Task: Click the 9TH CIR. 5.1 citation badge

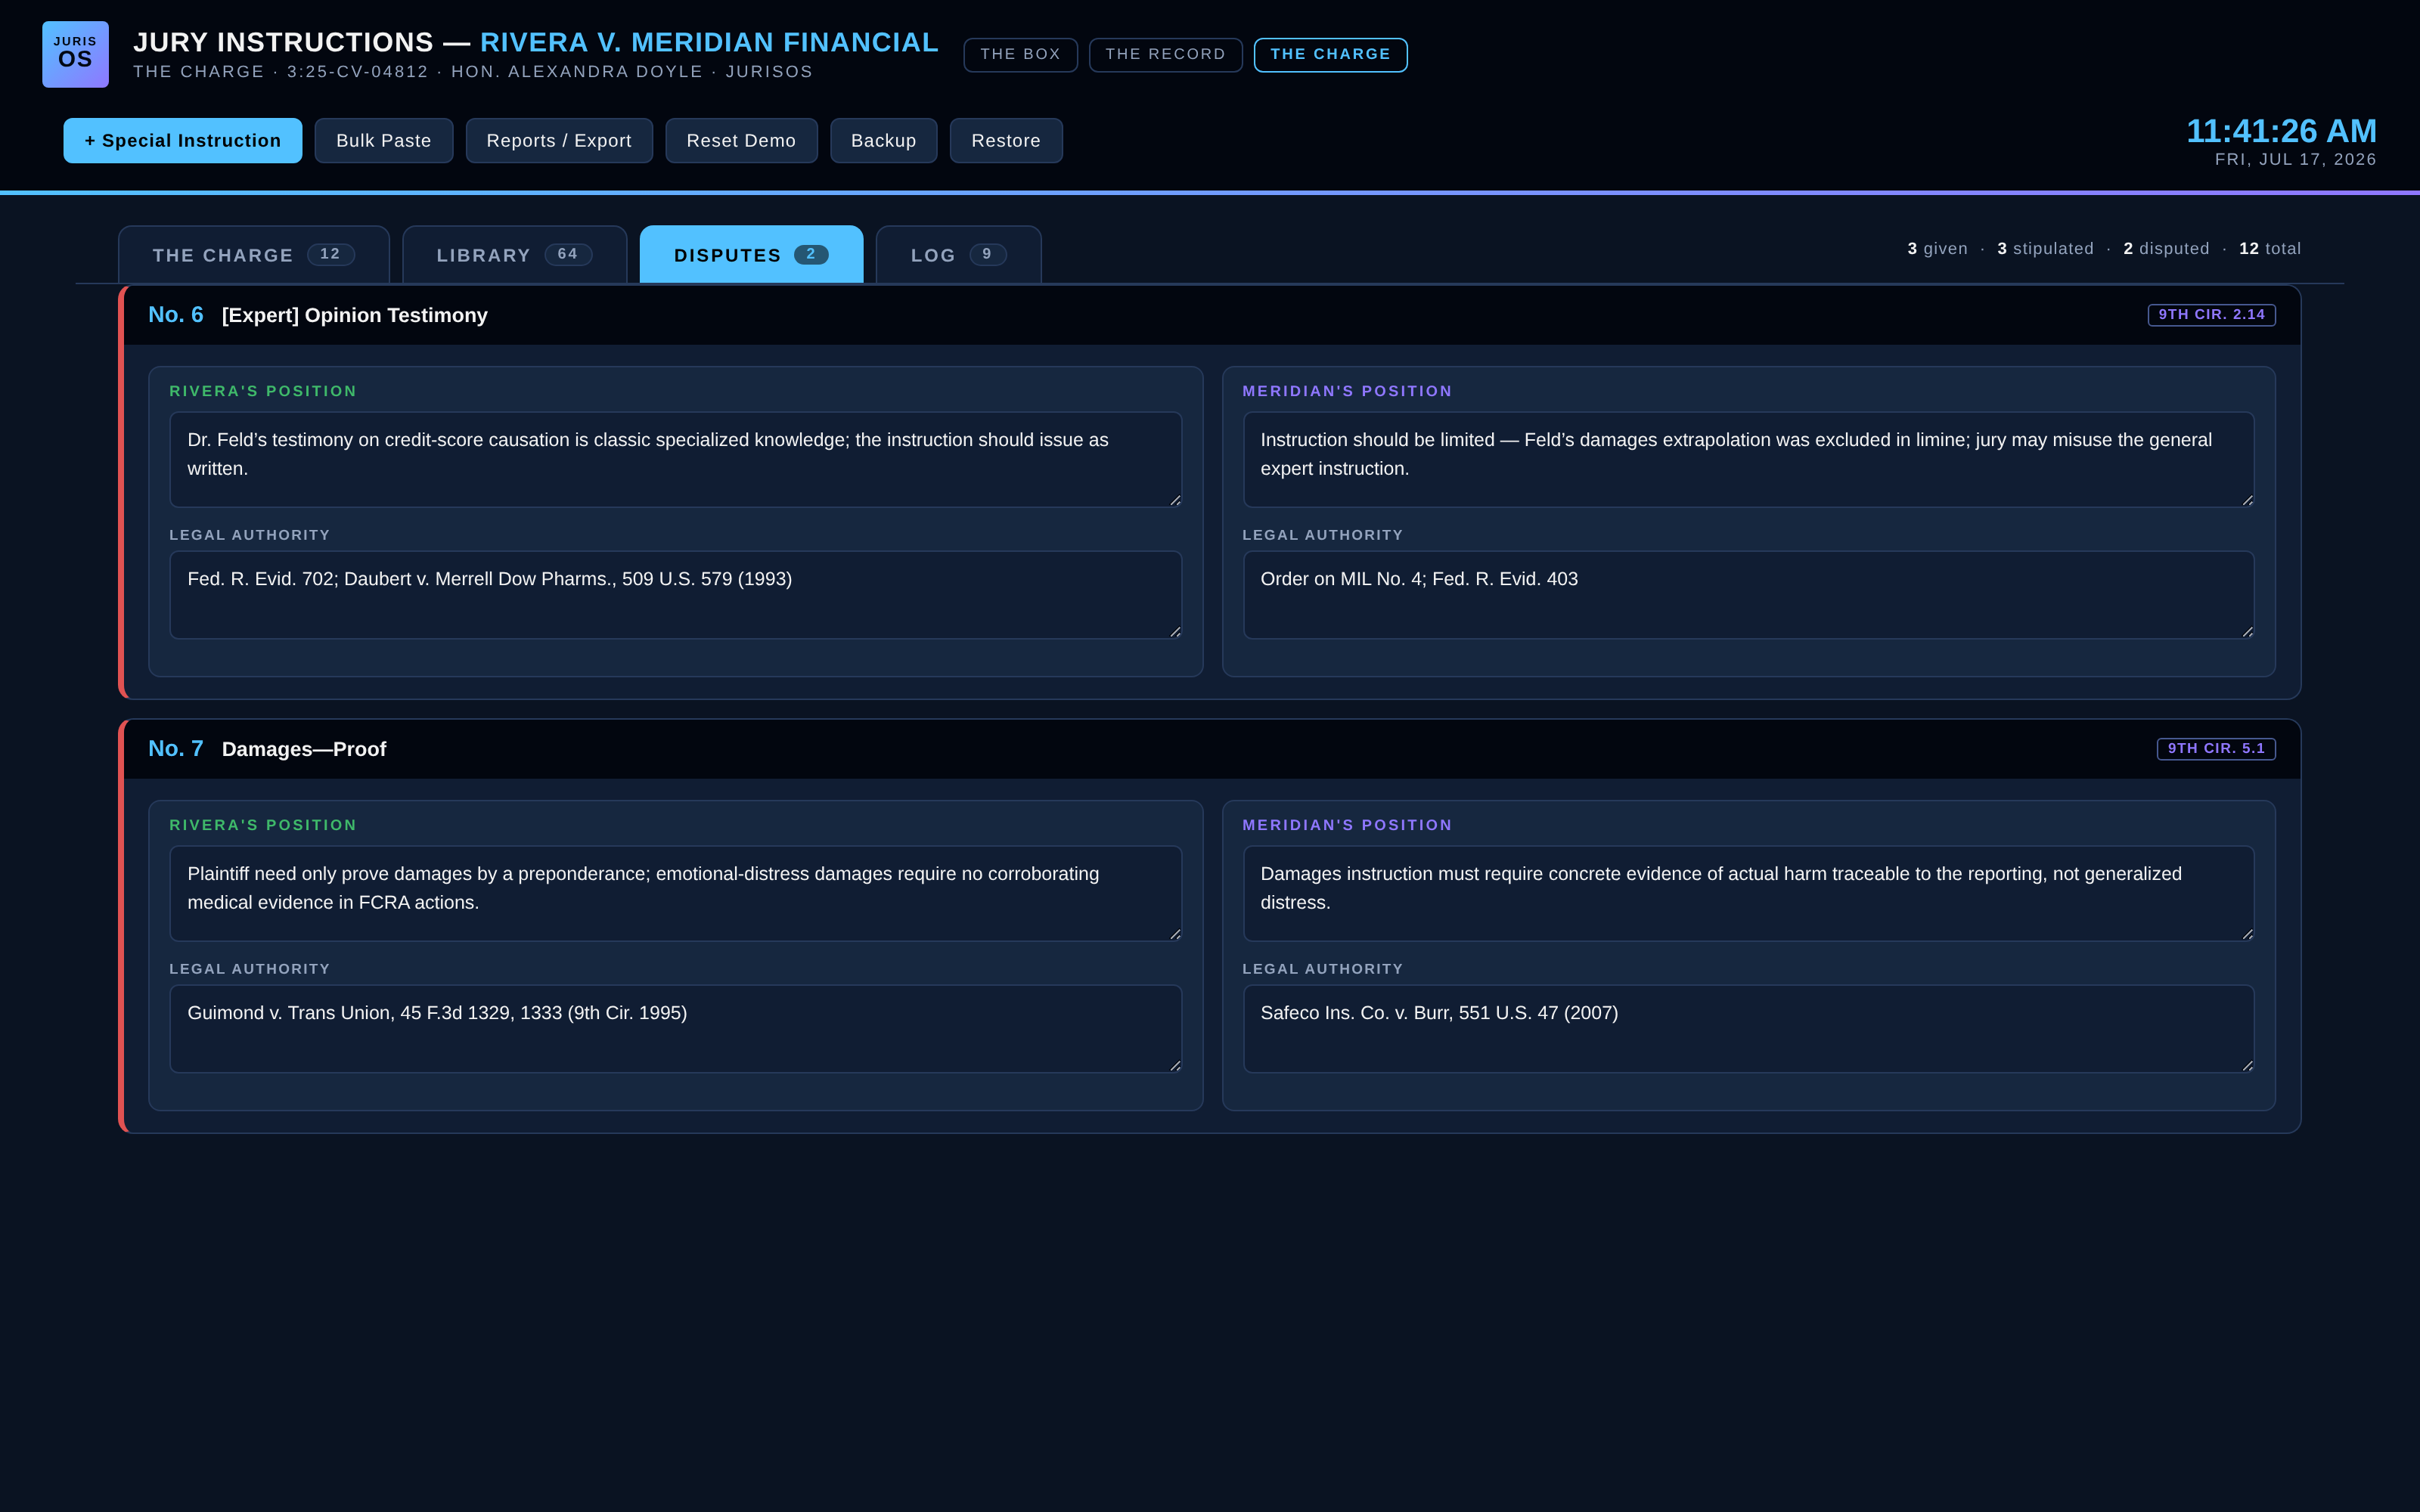Action: tap(2216, 749)
